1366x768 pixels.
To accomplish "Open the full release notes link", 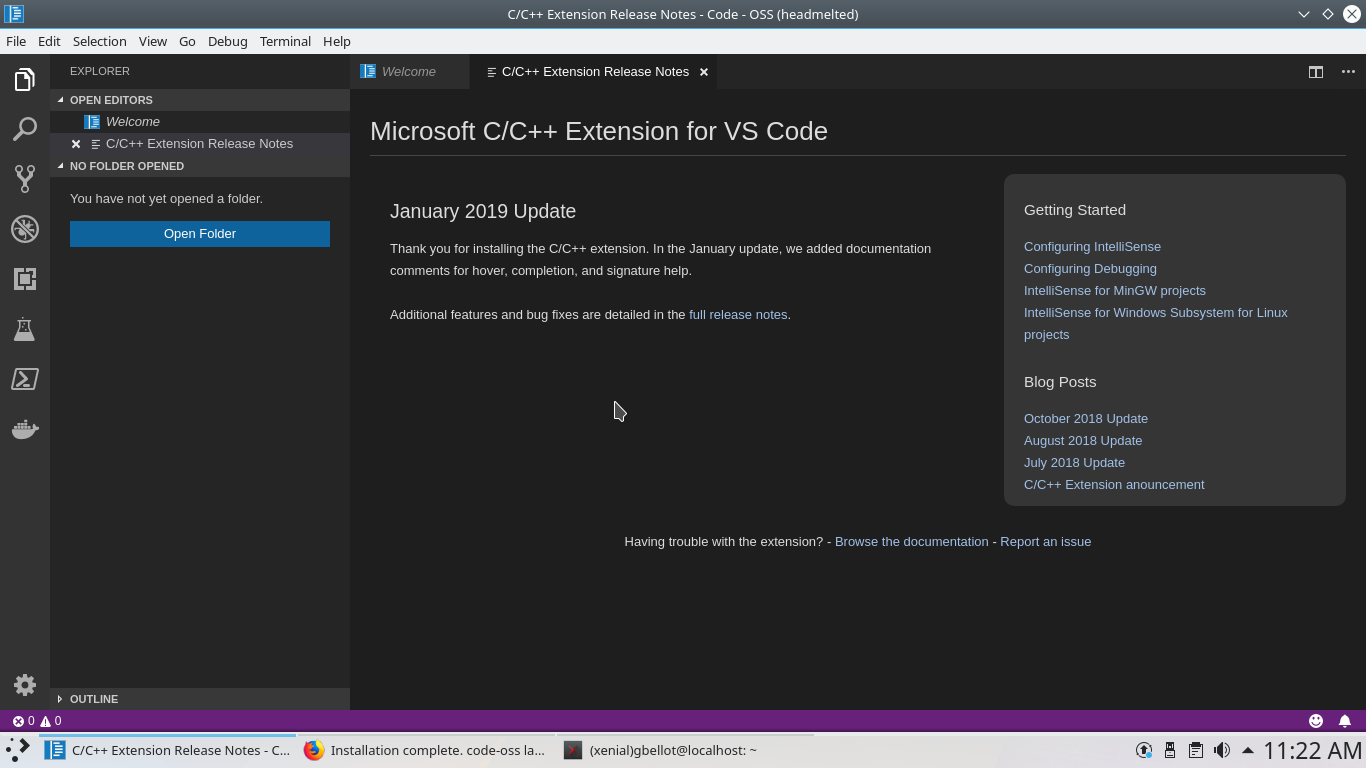I will click(x=738, y=315).
